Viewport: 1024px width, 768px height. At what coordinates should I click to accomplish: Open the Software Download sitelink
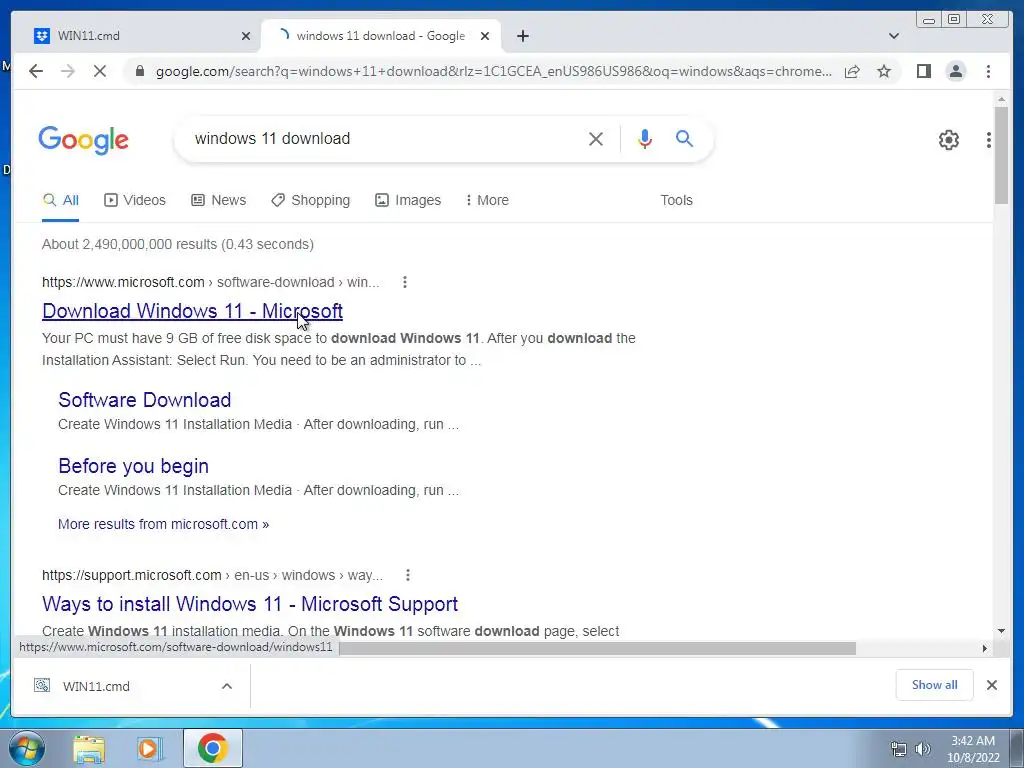(144, 400)
